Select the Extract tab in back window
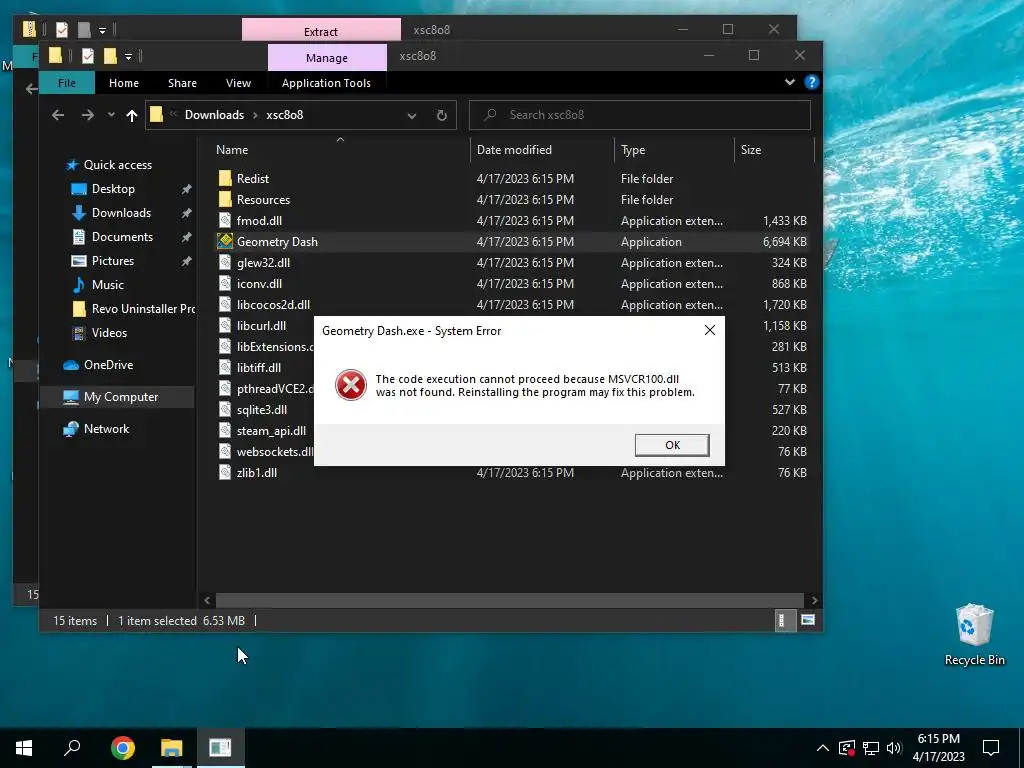The width and height of the screenshot is (1024, 768). 321,30
